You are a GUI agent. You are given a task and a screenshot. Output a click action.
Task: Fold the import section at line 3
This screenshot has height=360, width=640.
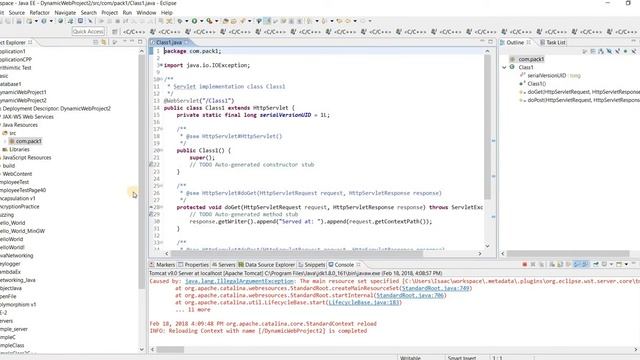161,65
